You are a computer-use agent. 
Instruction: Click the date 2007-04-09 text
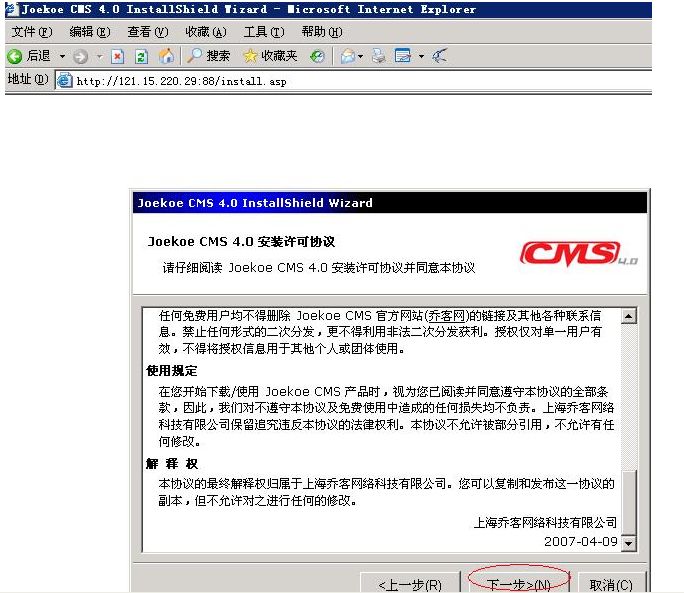(x=581, y=542)
